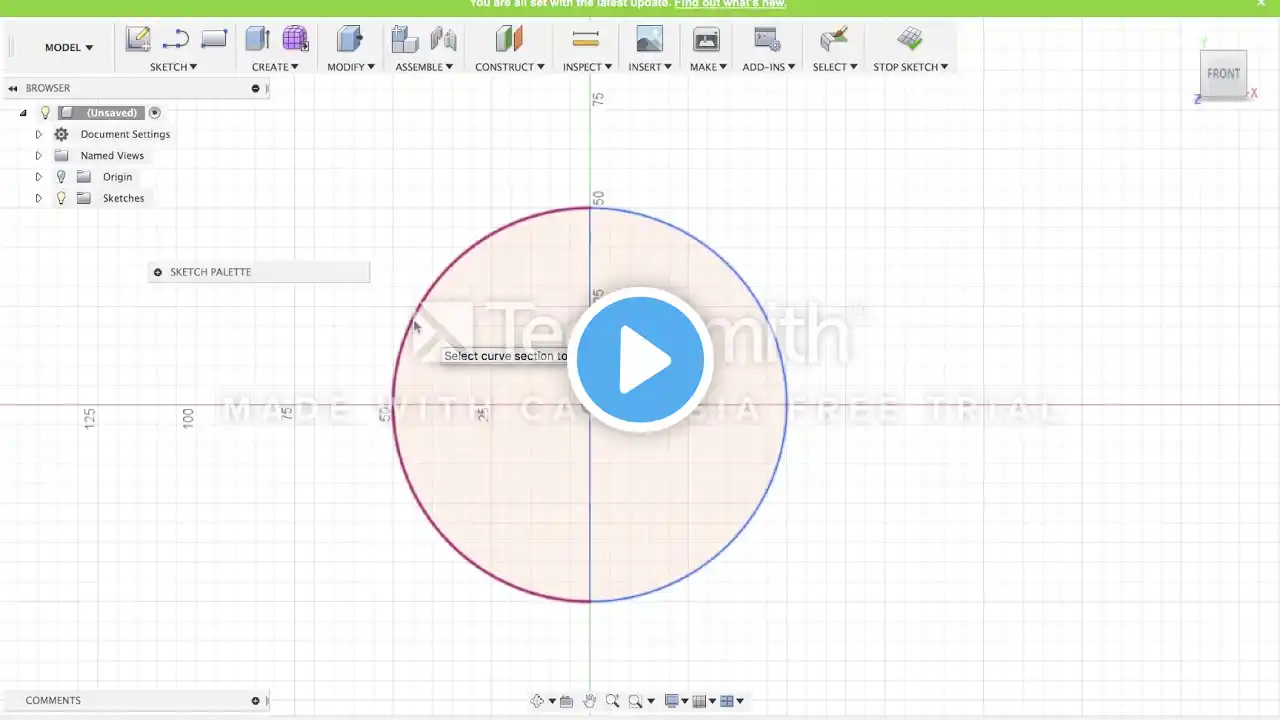Click the Measure icon in Inspect

point(586,39)
